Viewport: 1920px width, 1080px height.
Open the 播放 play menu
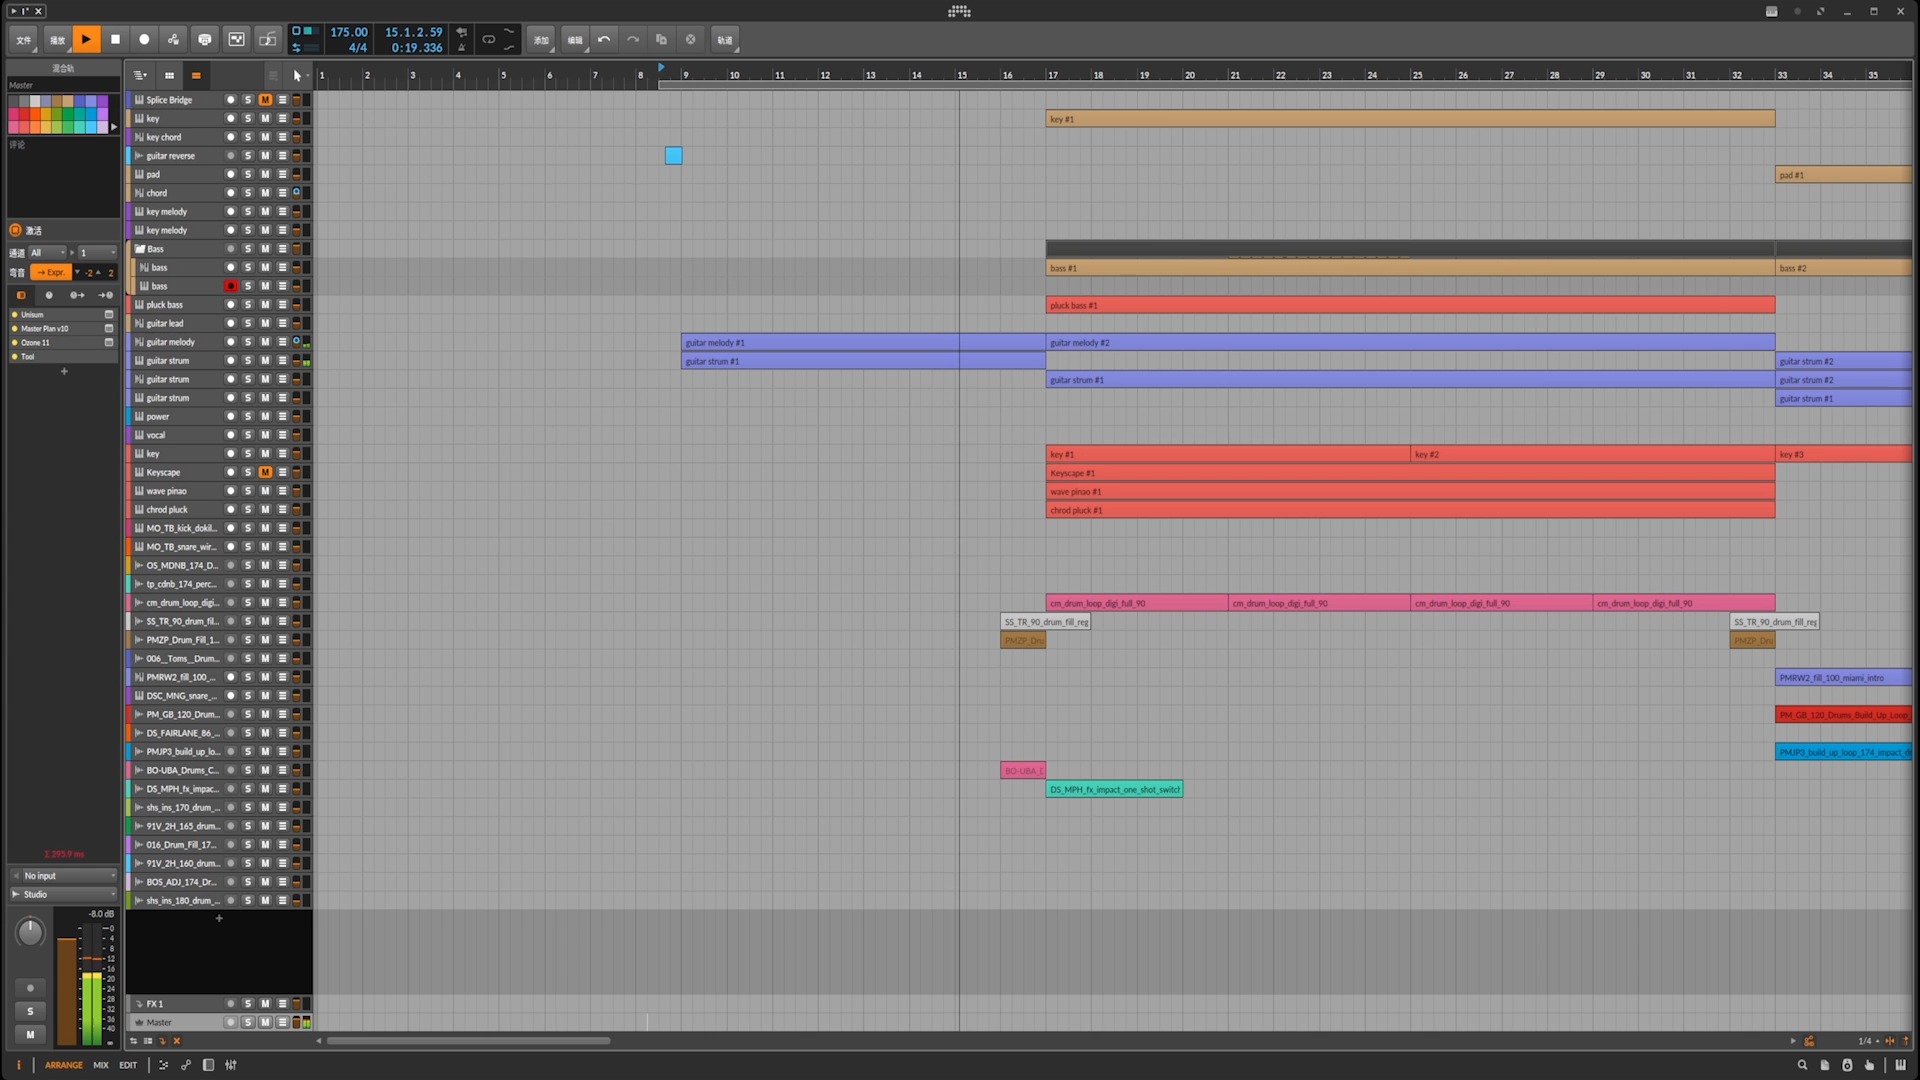coord(58,40)
